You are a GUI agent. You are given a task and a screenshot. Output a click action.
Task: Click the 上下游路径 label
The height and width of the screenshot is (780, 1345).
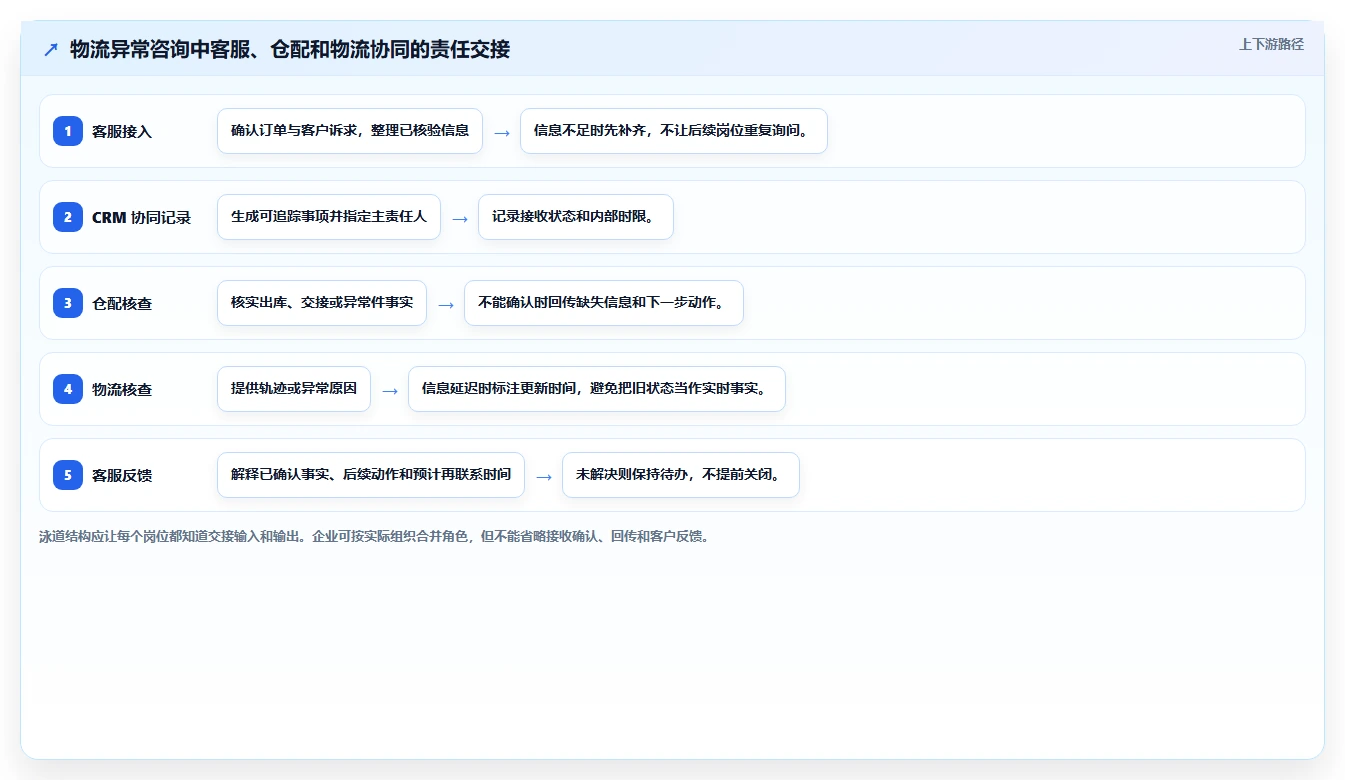click(x=1271, y=44)
